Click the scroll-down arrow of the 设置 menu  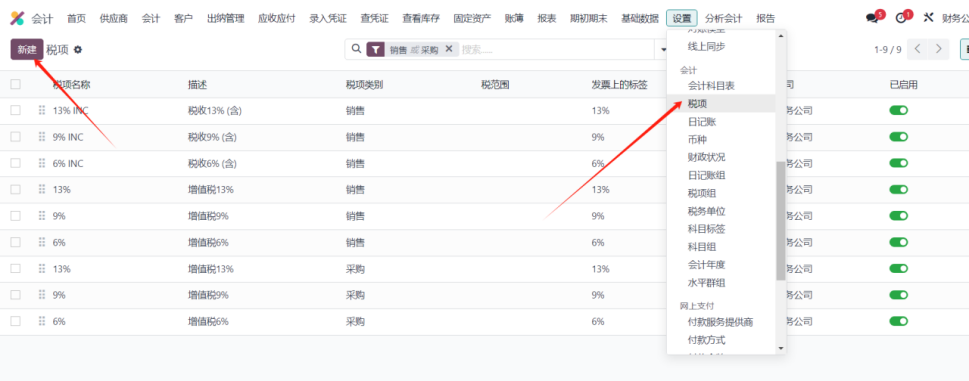[781, 348]
